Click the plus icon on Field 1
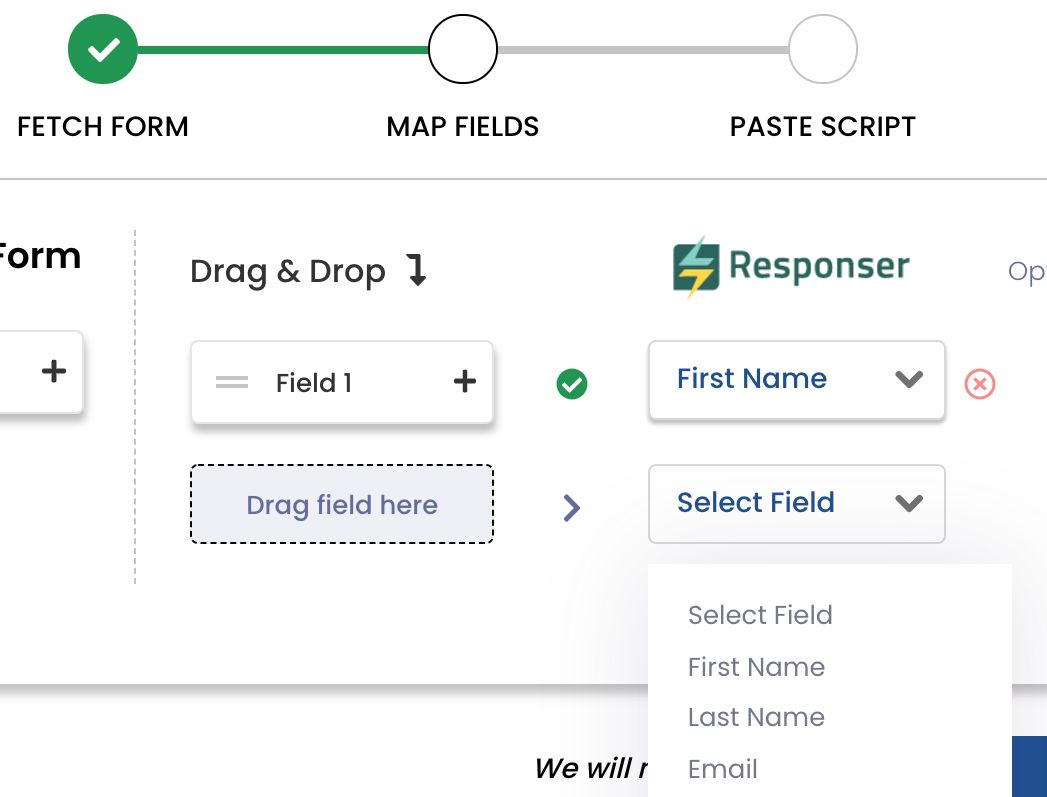The image size is (1047, 797). 464,382
